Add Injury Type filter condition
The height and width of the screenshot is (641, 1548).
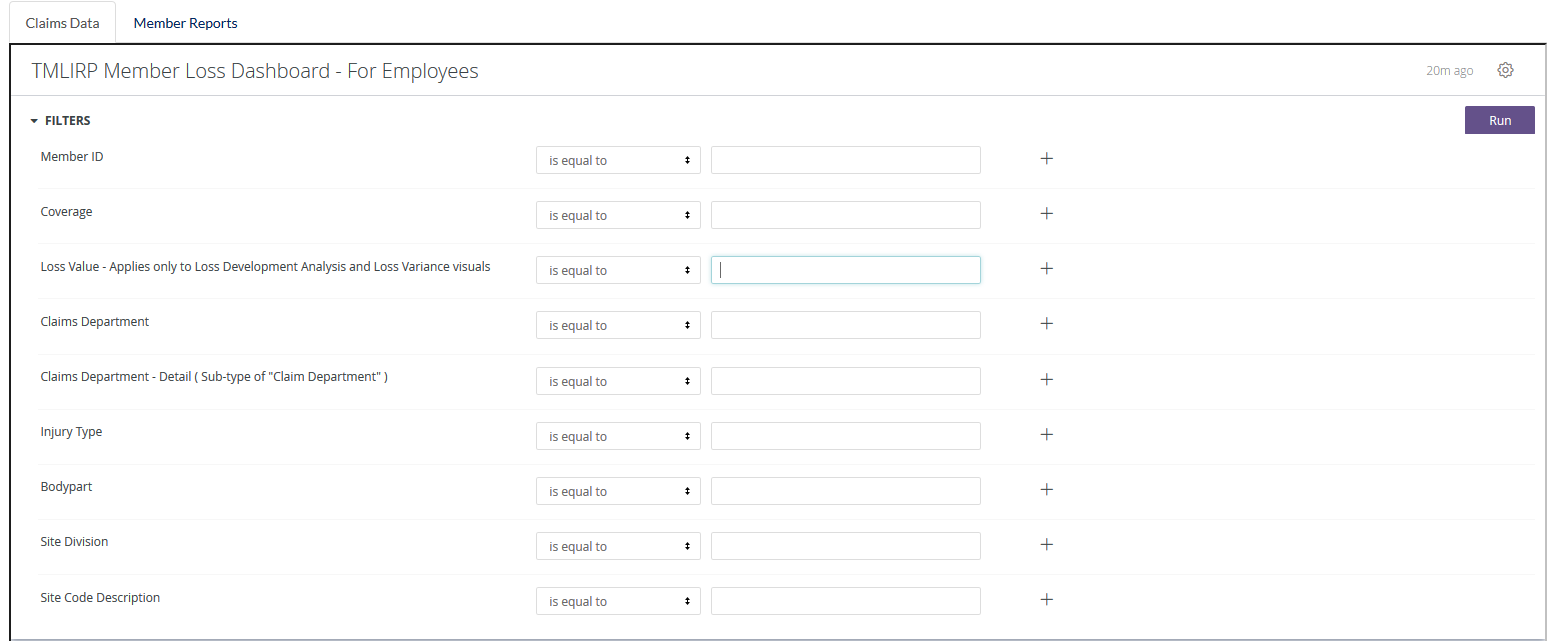coord(1046,434)
